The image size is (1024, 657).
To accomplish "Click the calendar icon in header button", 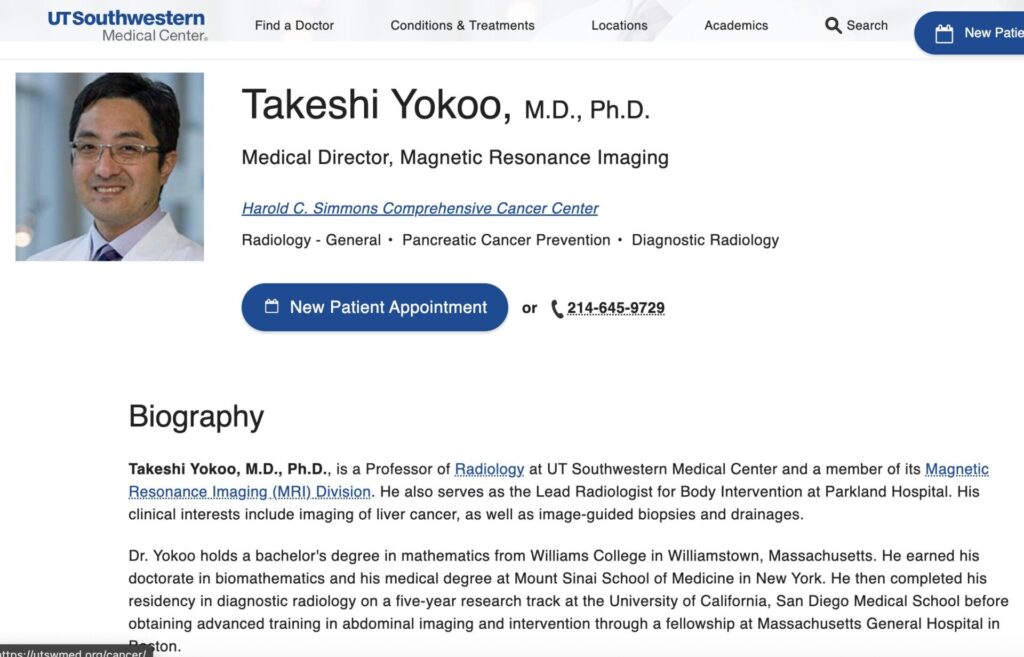I will [944, 33].
